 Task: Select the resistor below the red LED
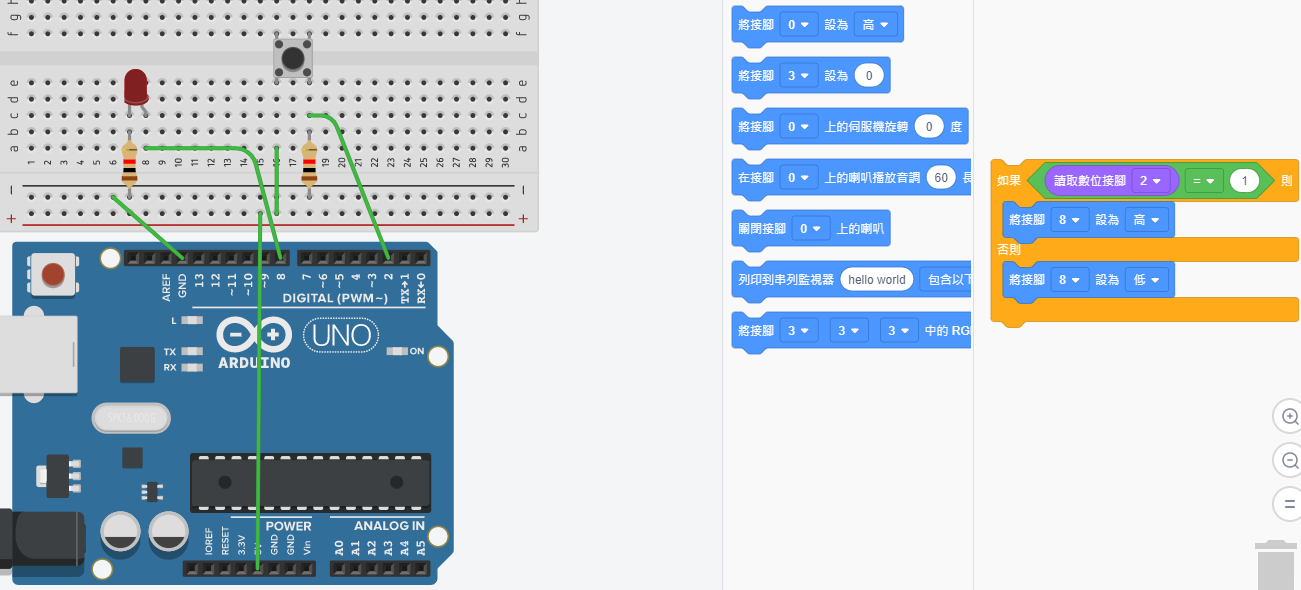point(130,164)
